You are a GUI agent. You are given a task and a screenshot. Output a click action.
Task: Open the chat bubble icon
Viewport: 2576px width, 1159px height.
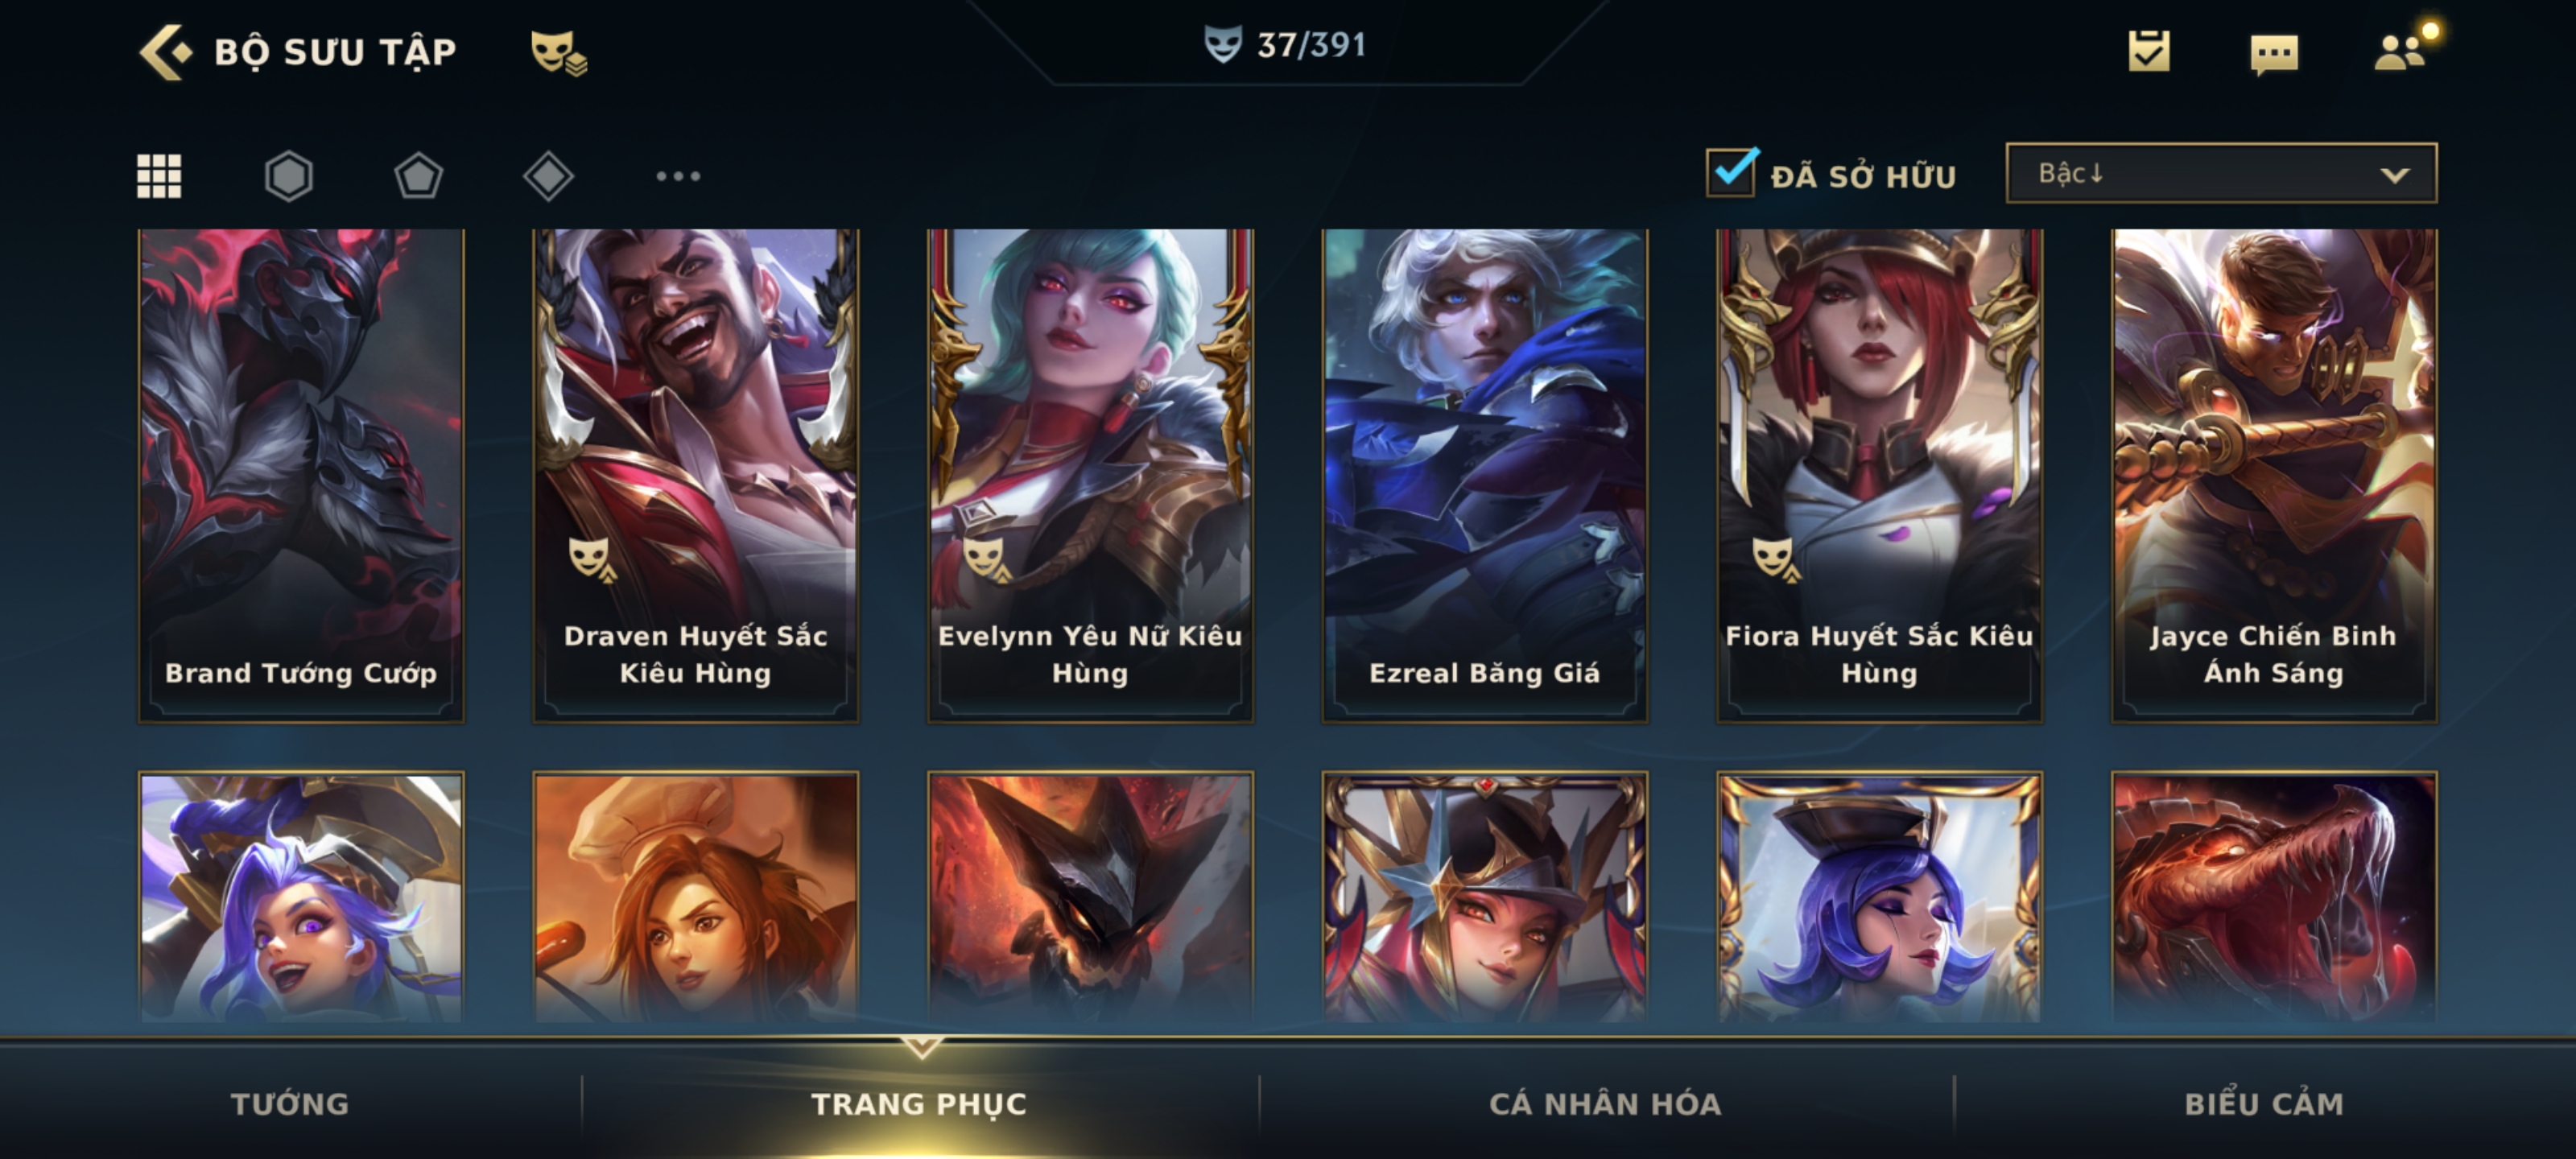click(2274, 54)
